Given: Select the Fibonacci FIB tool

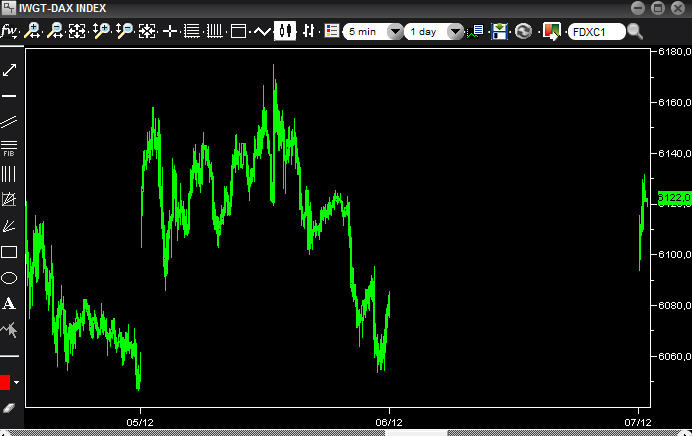Looking at the screenshot, I should pos(9,148).
